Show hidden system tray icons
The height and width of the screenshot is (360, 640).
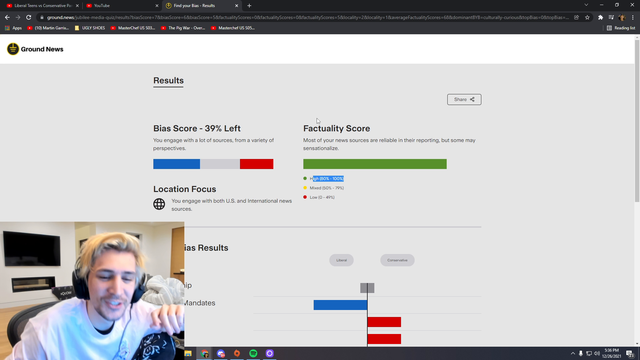click(573, 353)
